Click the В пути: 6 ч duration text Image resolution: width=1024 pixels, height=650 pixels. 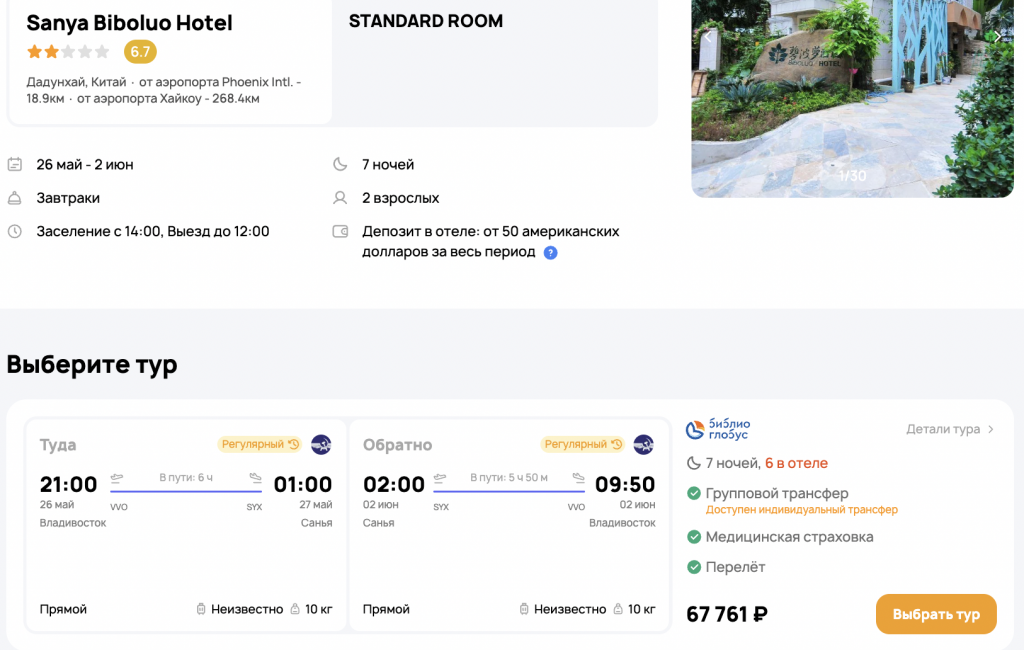[x=186, y=478]
